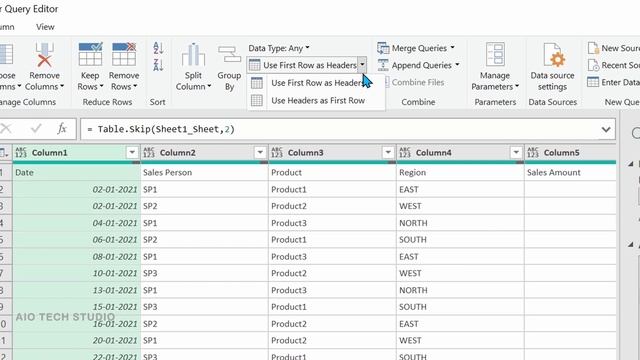The image size is (640, 360).
Task: Open the Column2 filter dropdown
Action: coord(260,153)
